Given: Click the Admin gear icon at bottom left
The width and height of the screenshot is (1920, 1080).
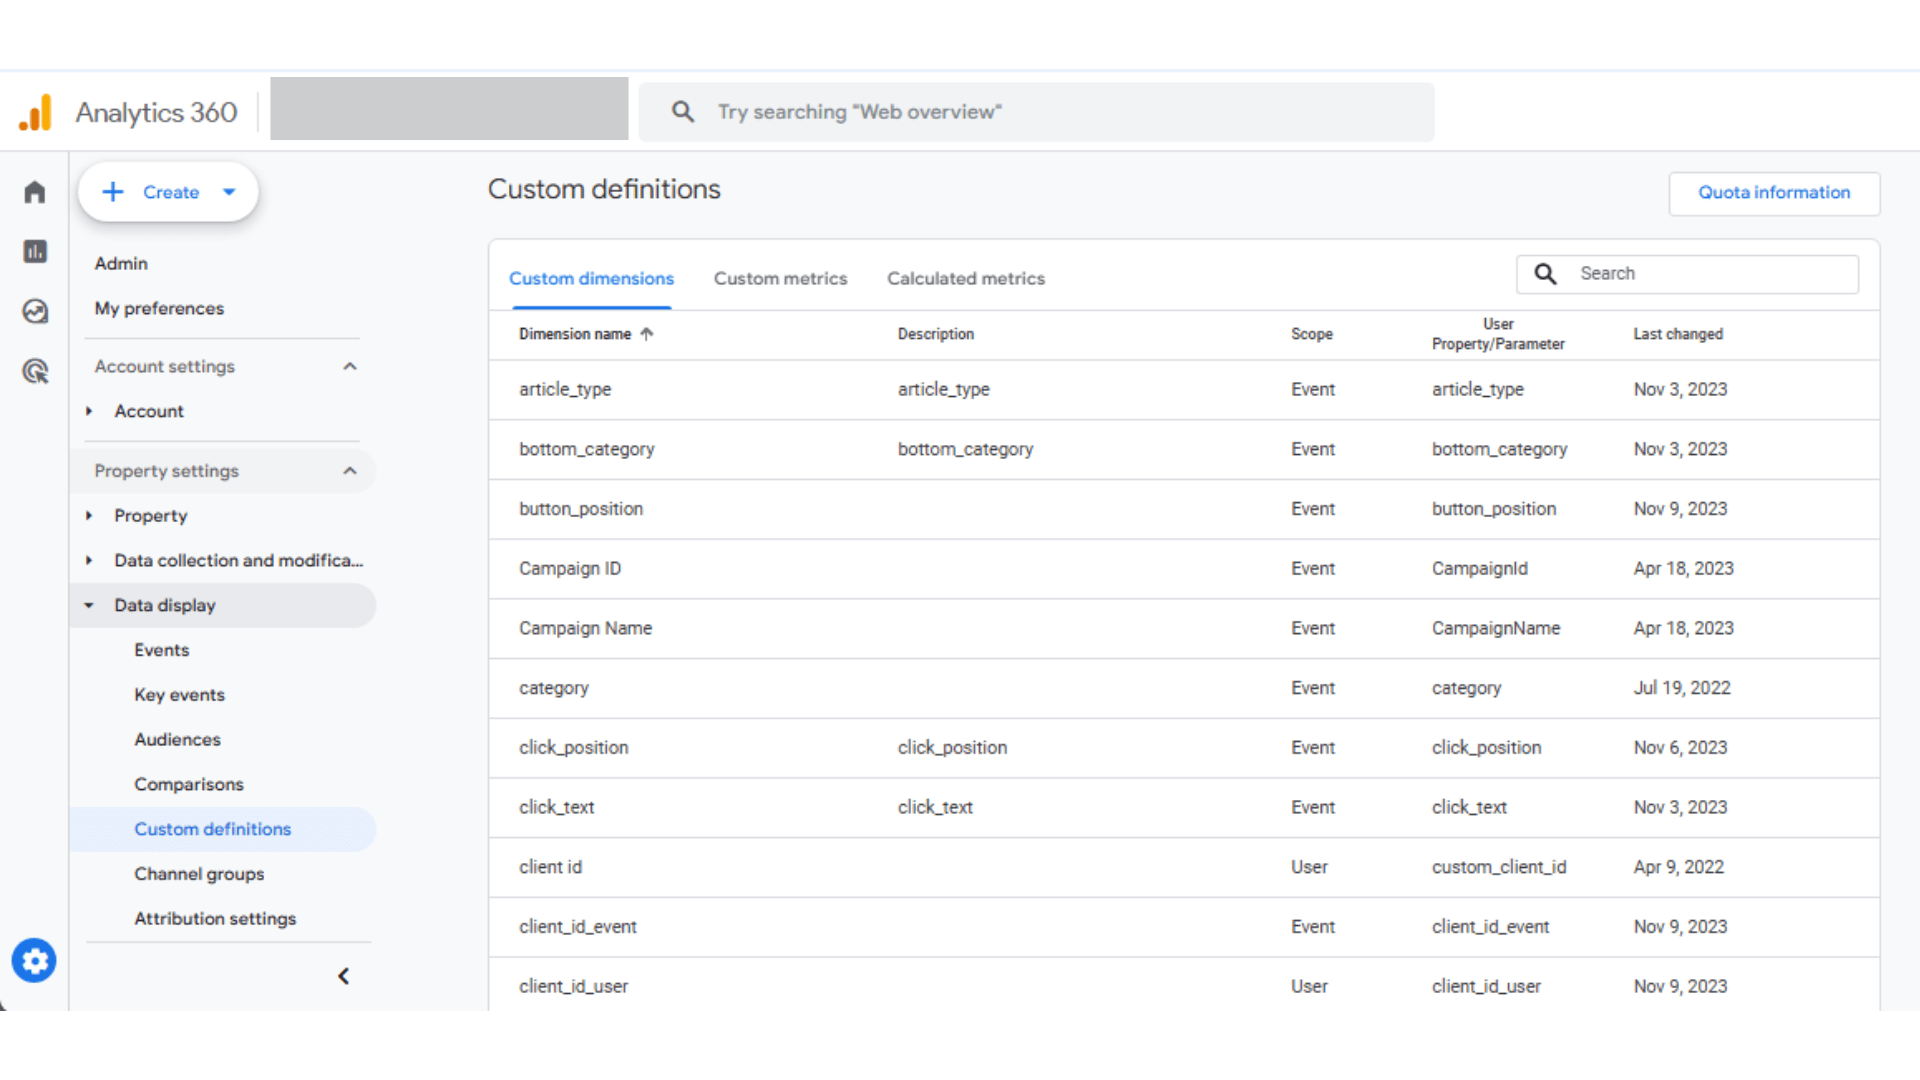Looking at the screenshot, I should (x=34, y=961).
